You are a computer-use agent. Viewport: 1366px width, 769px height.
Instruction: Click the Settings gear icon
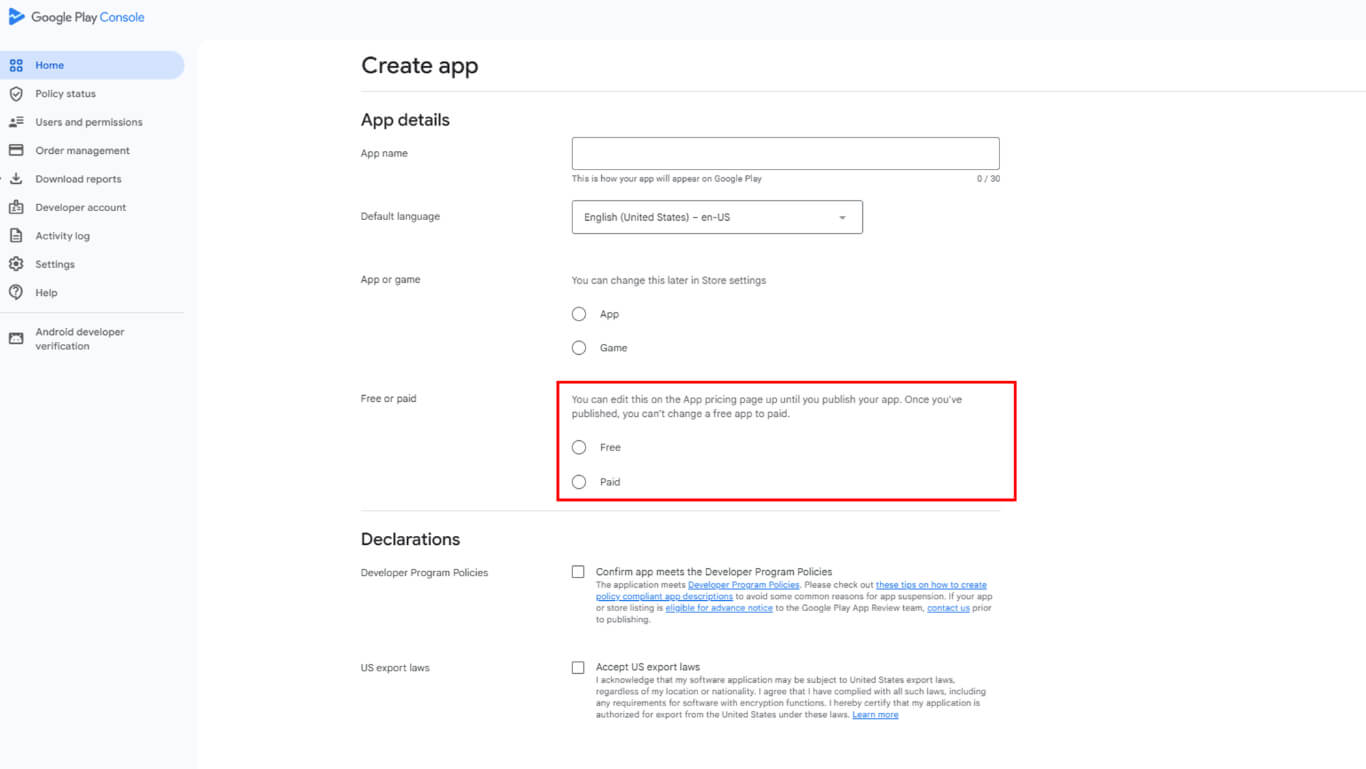16,265
